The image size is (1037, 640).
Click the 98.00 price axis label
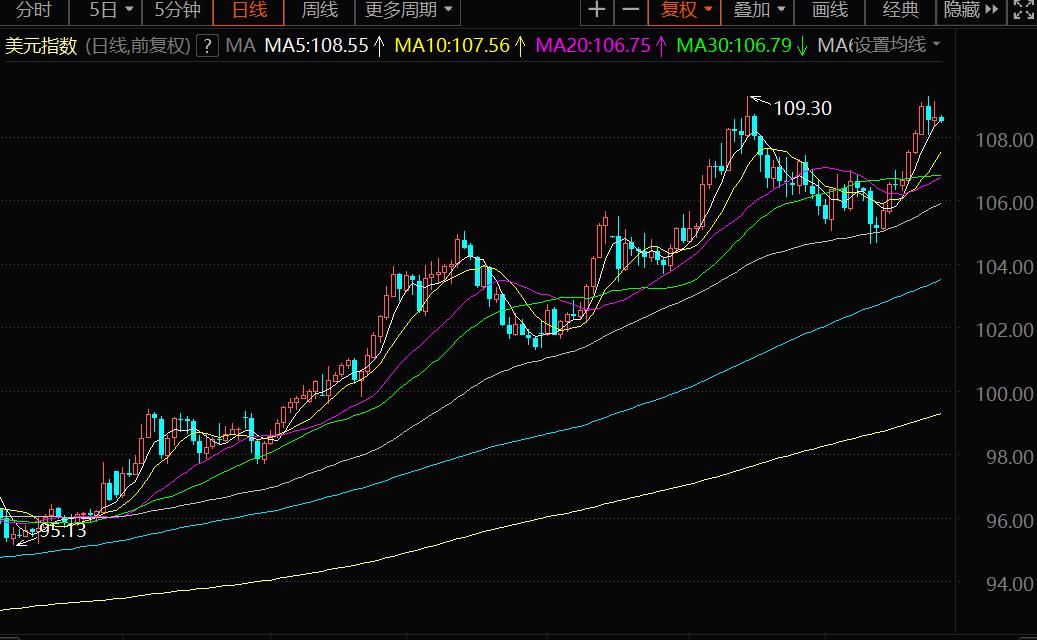(x=1009, y=457)
